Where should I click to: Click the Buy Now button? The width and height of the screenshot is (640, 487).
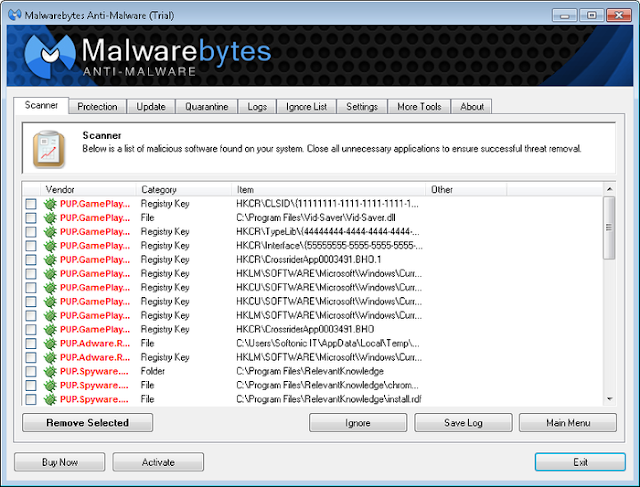(x=60, y=462)
